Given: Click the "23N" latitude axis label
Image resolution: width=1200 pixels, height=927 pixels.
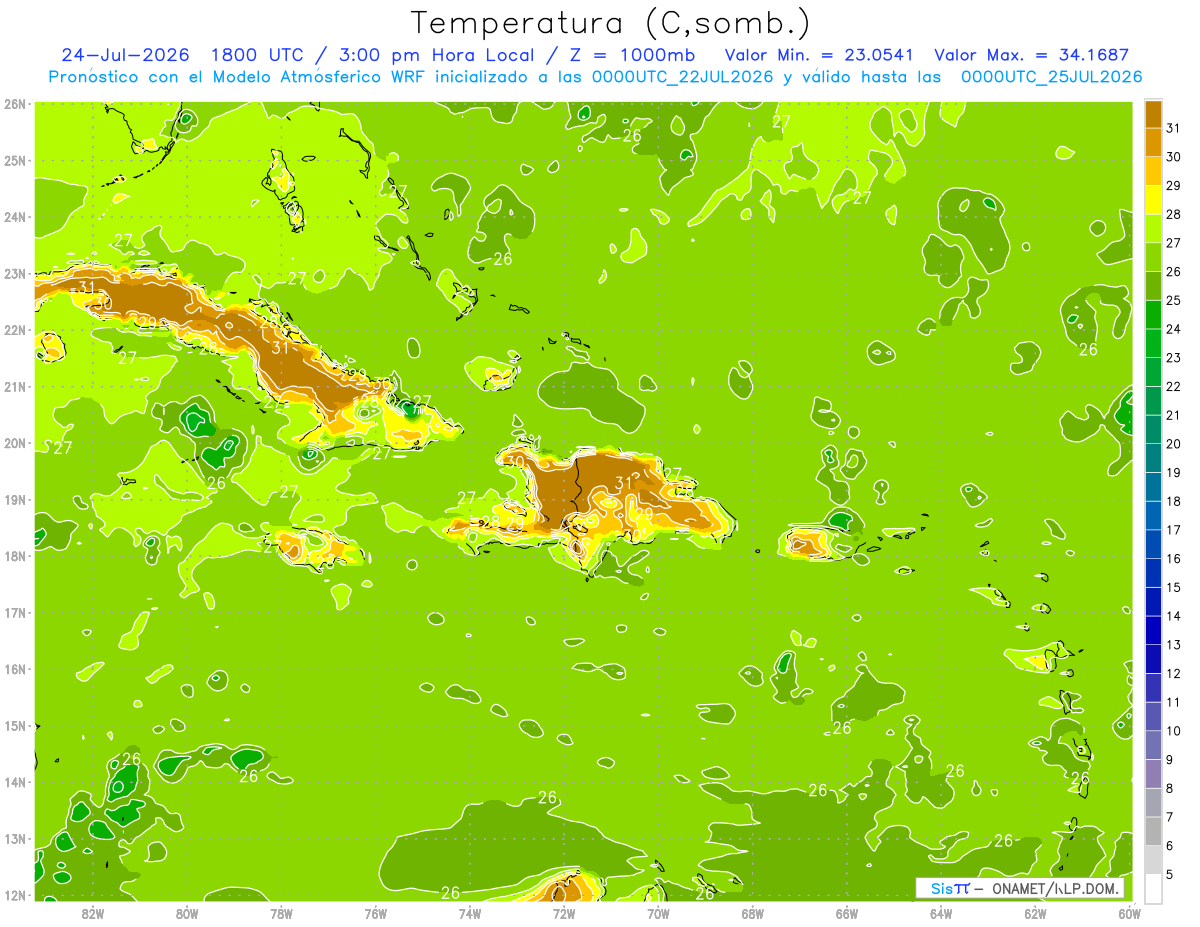Looking at the screenshot, I should (x=14, y=273).
